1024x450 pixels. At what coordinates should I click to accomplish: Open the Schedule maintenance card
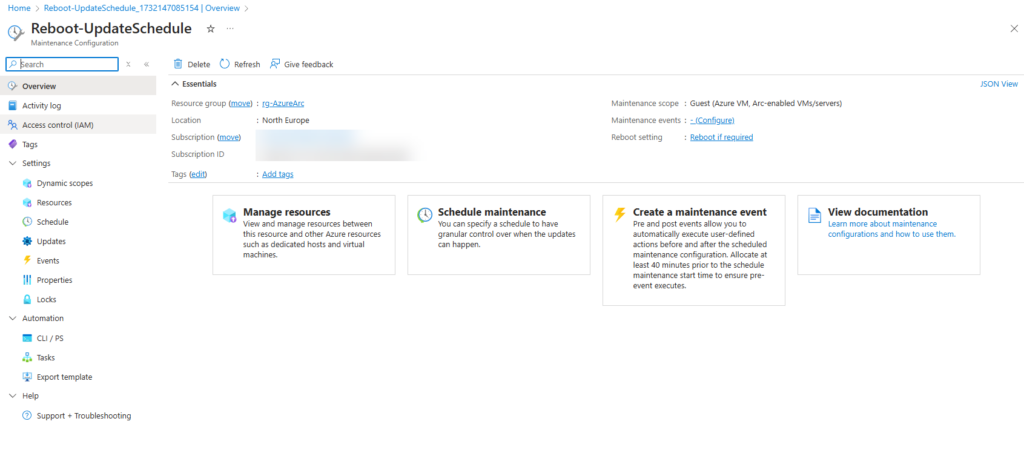coord(499,234)
